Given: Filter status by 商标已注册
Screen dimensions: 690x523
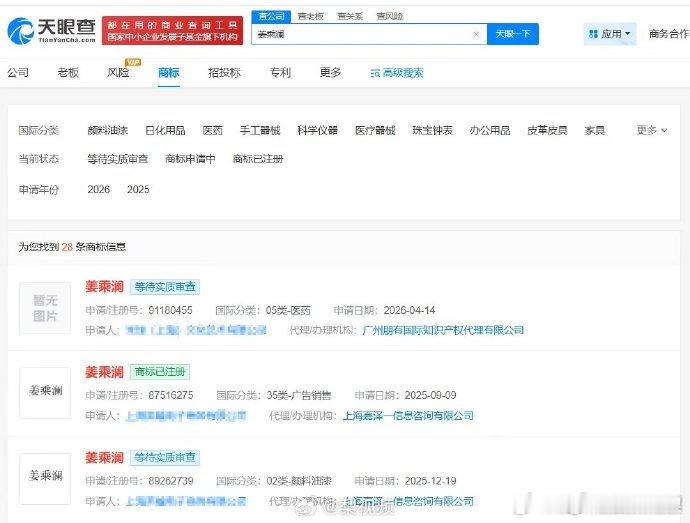Looking at the screenshot, I should pos(258,159).
